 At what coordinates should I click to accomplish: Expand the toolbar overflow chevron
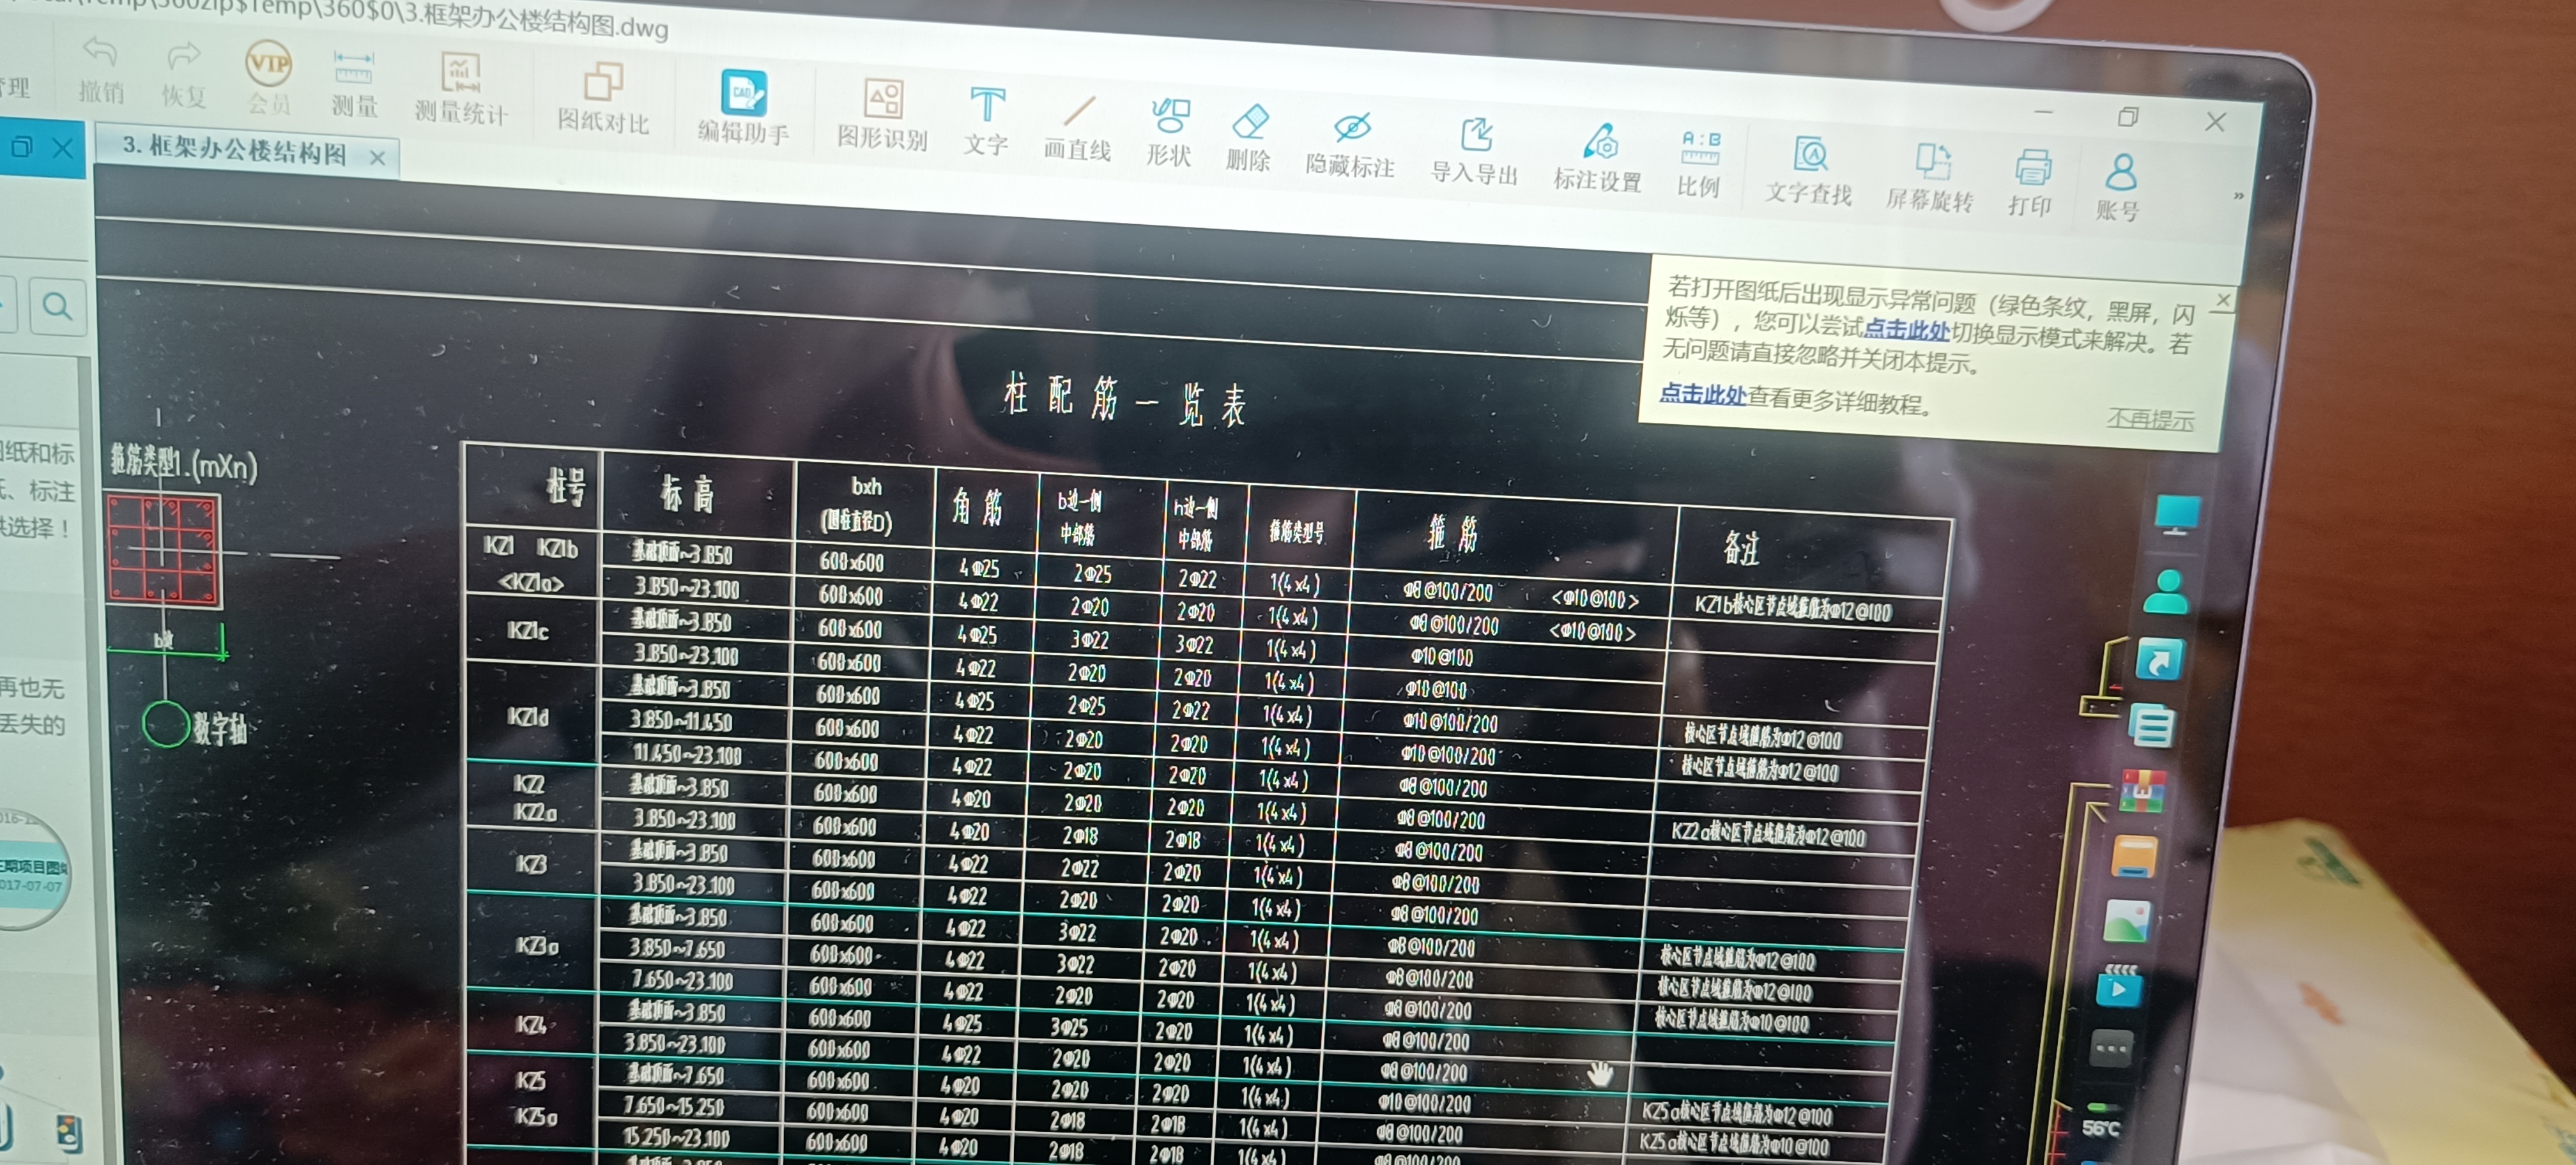click(x=2238, y=196)
